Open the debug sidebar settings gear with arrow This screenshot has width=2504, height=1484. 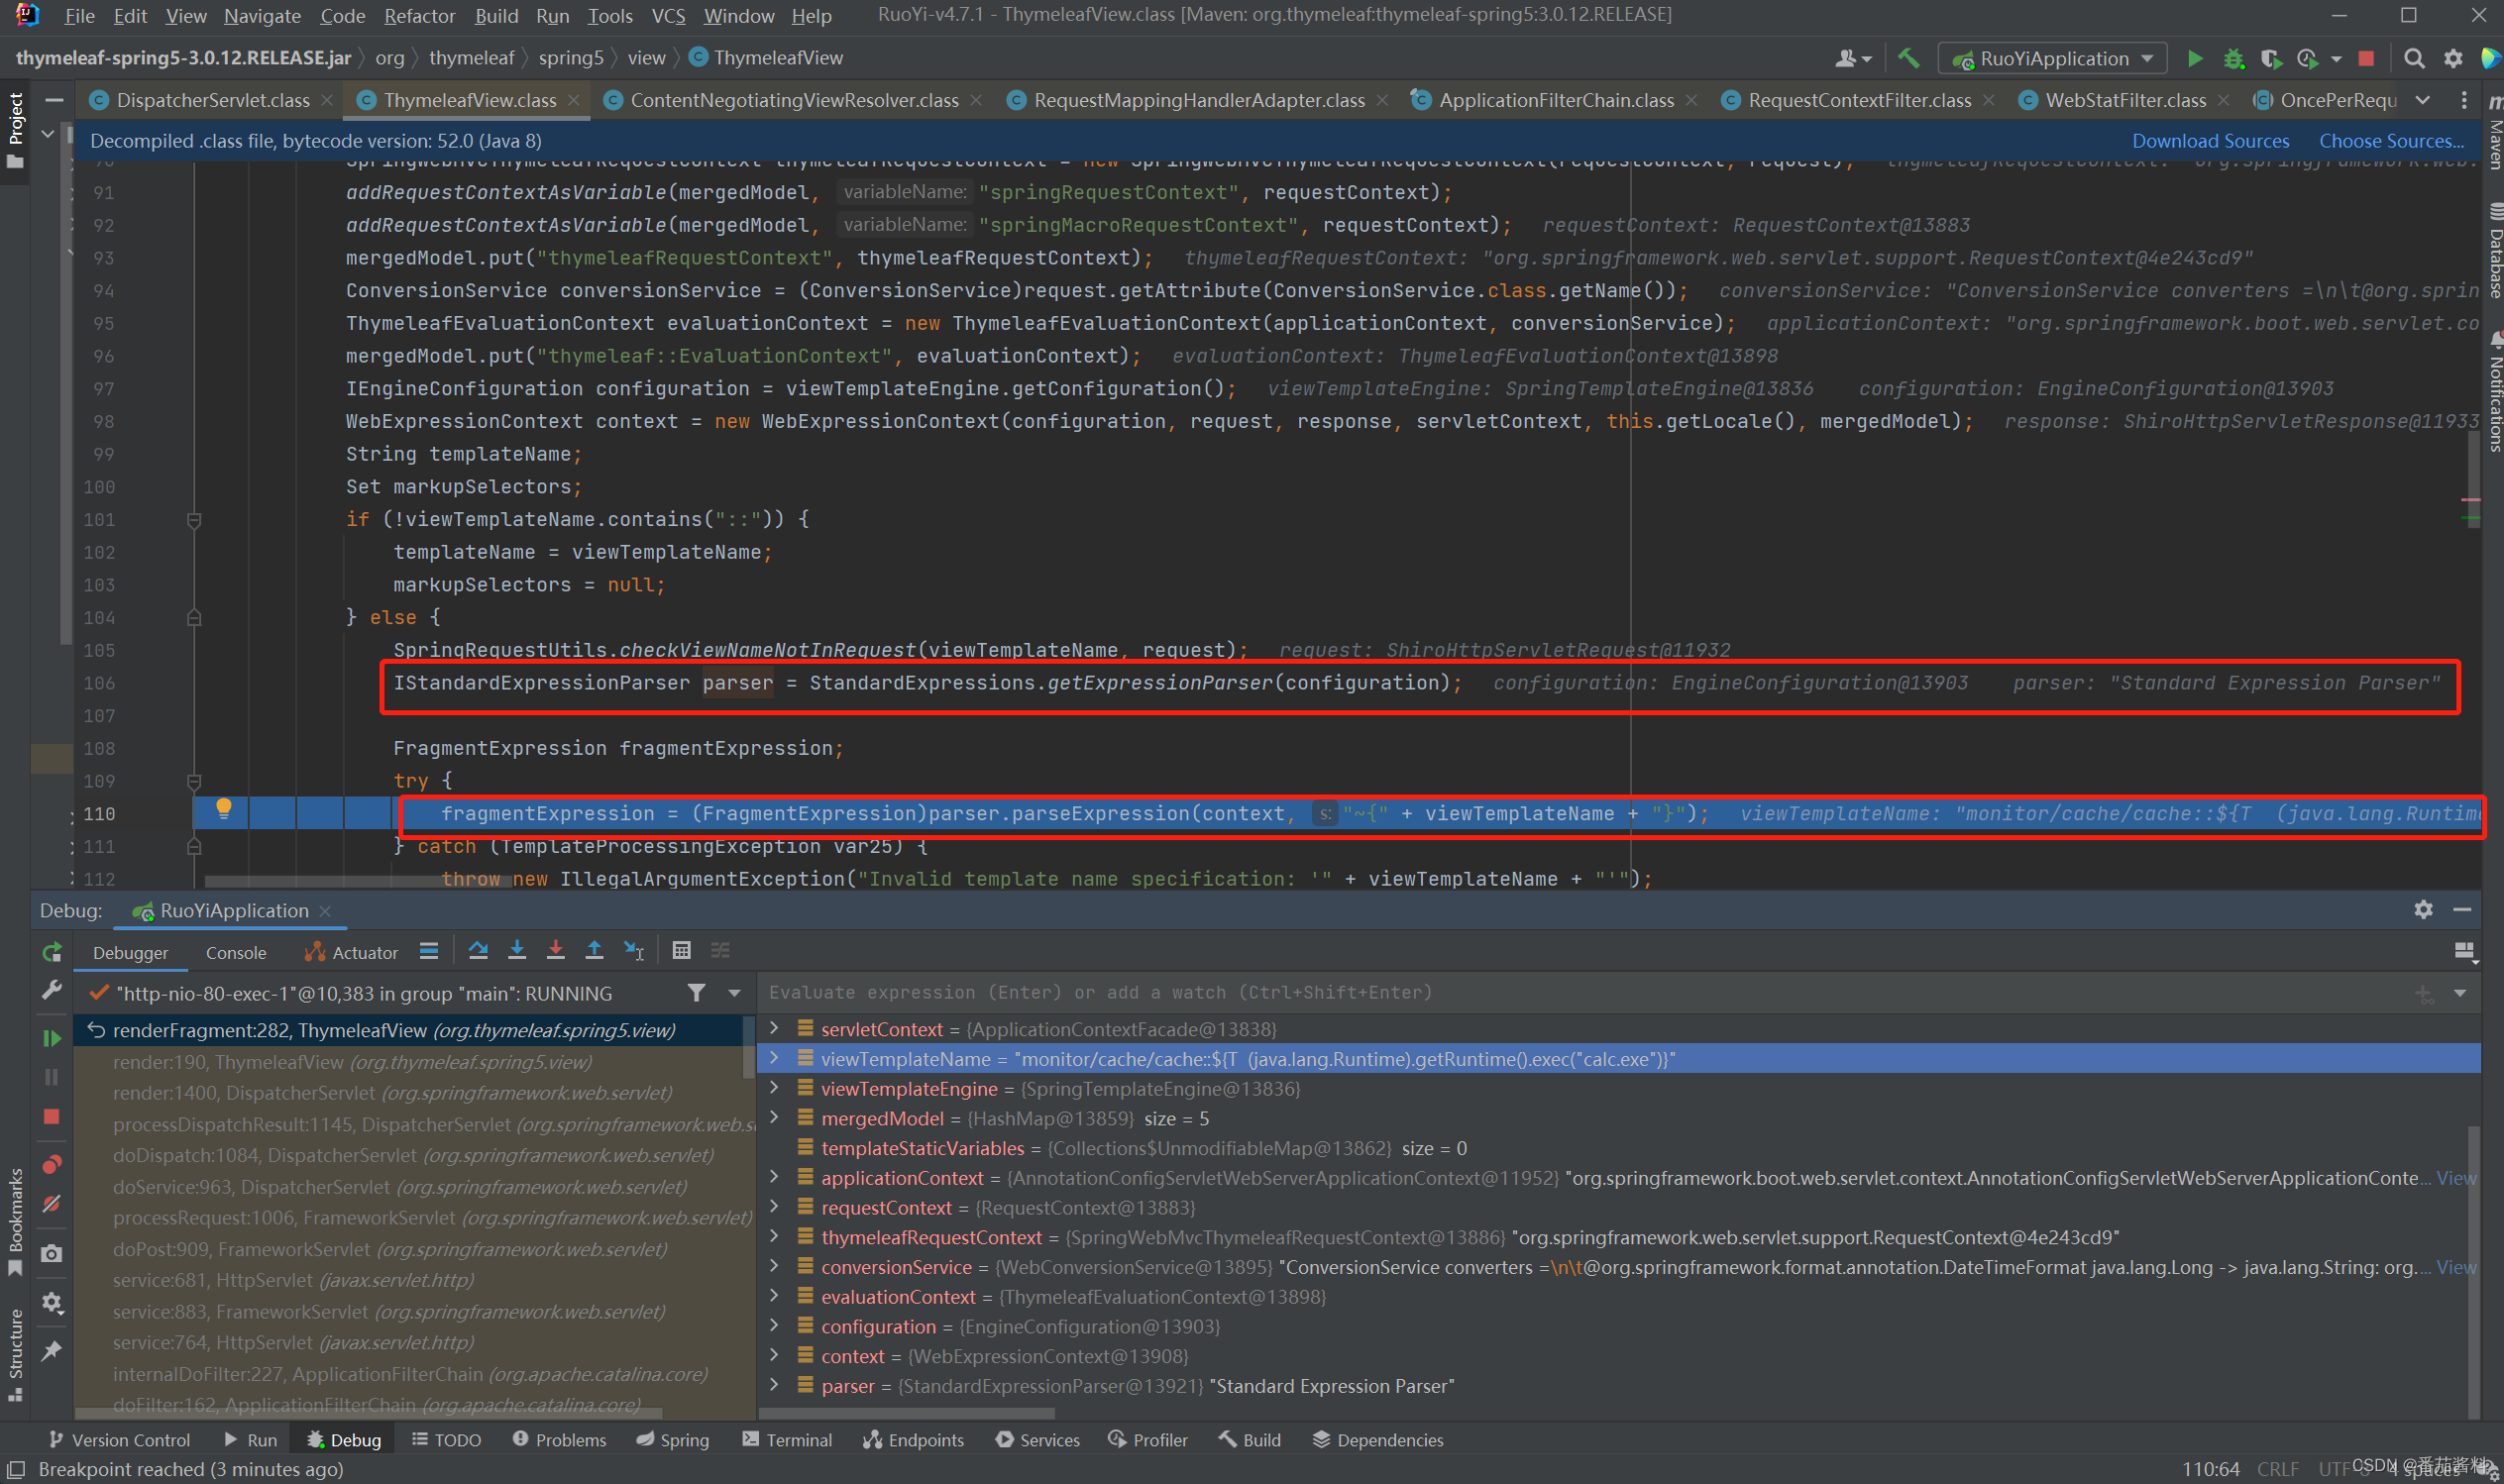(x=52, y=1303)
